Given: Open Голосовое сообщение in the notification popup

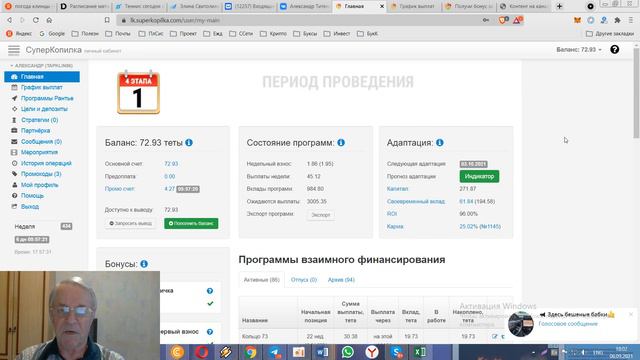Looking at the screenshot, I should click(x=568, y=324).
